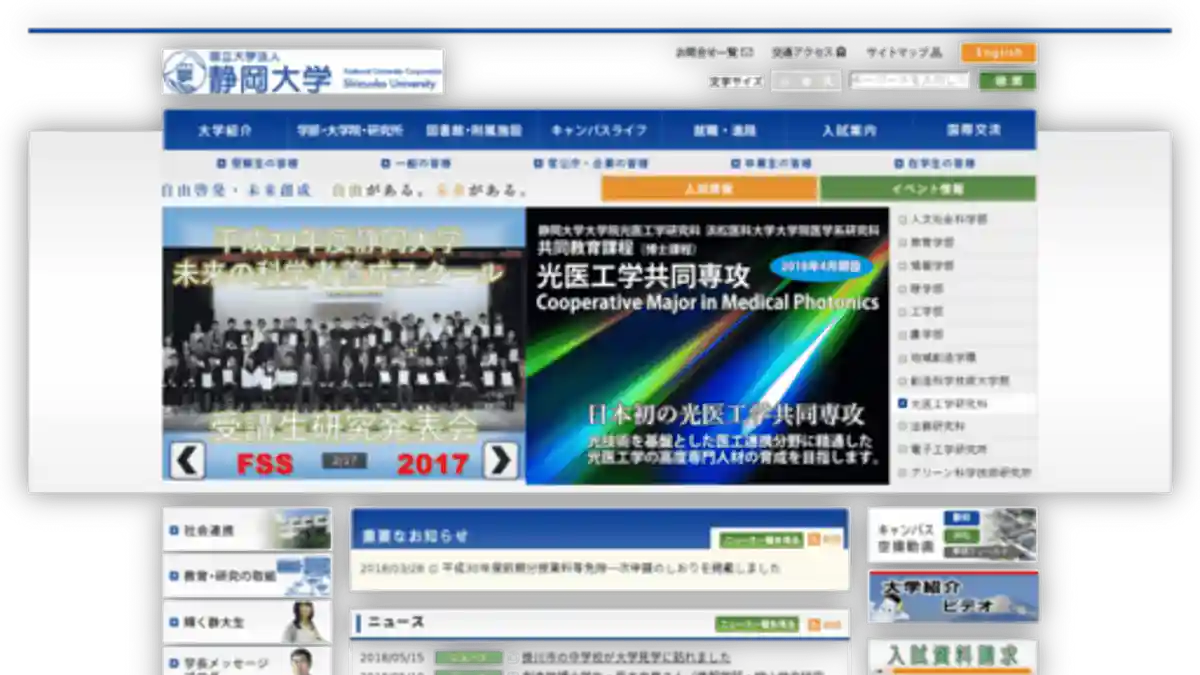Open the 社会連携 sidebar banner
This screenshot has height=675, width=1200.
246,529
